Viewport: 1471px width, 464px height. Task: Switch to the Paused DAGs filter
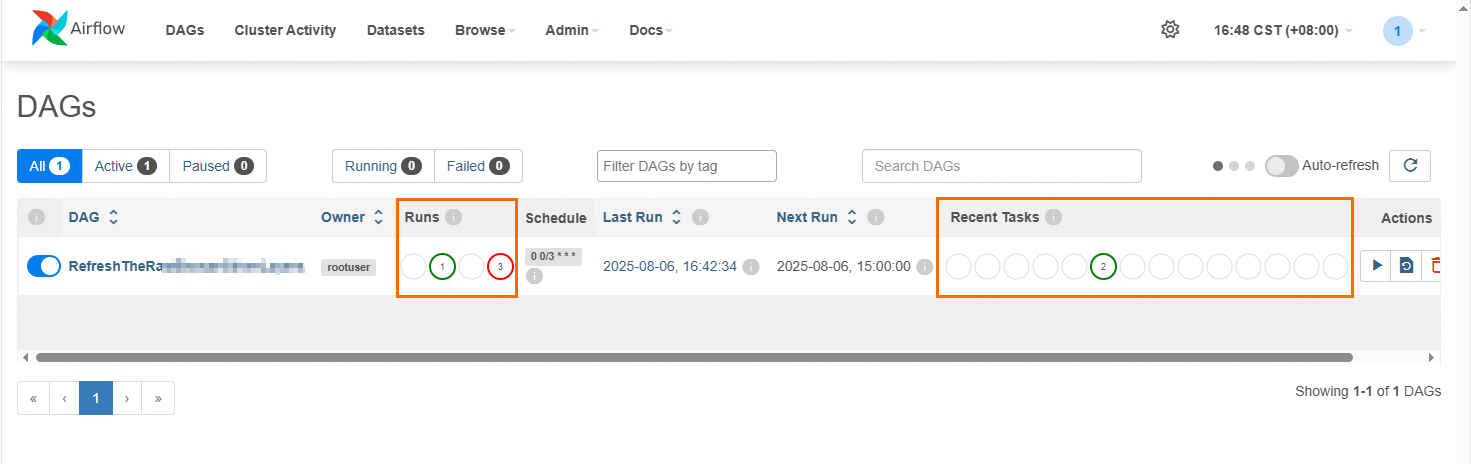(x=218, y=166)
